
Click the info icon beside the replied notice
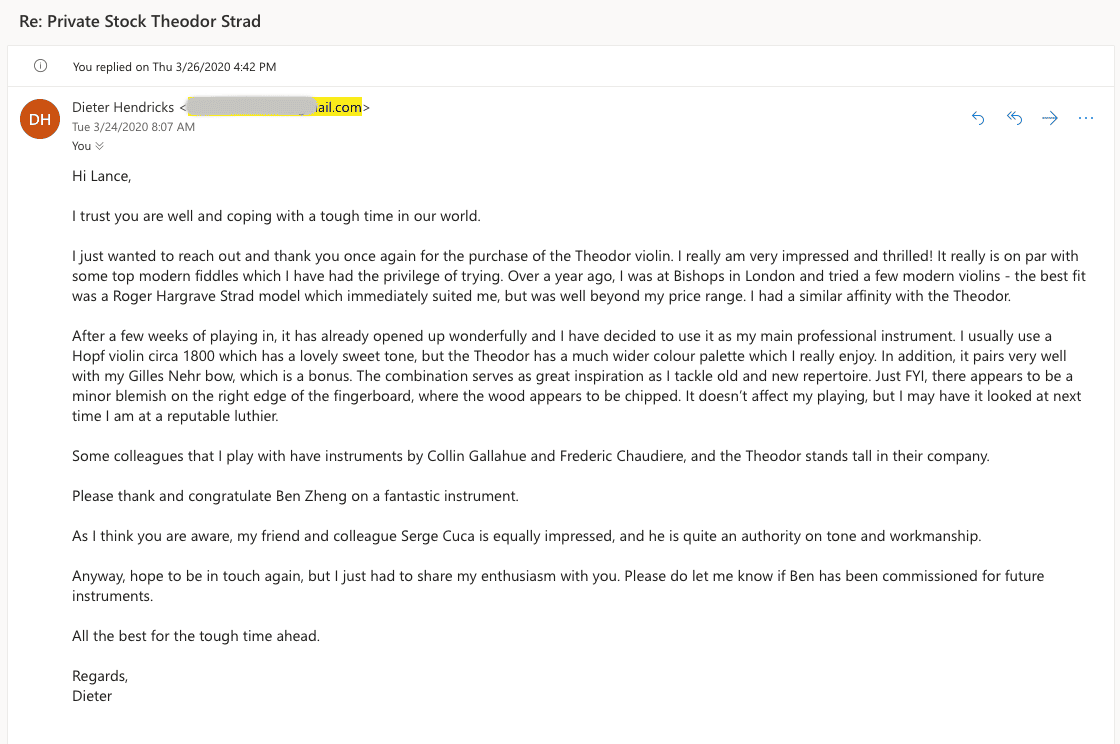[x=40, y=66]
